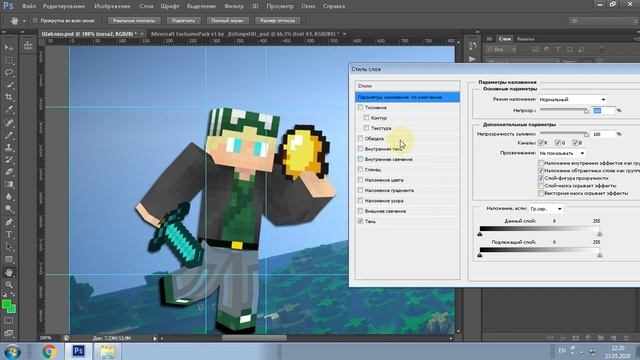640x360 pixels.
Task: Select the Eraser tool
Action: coord(9,172)
